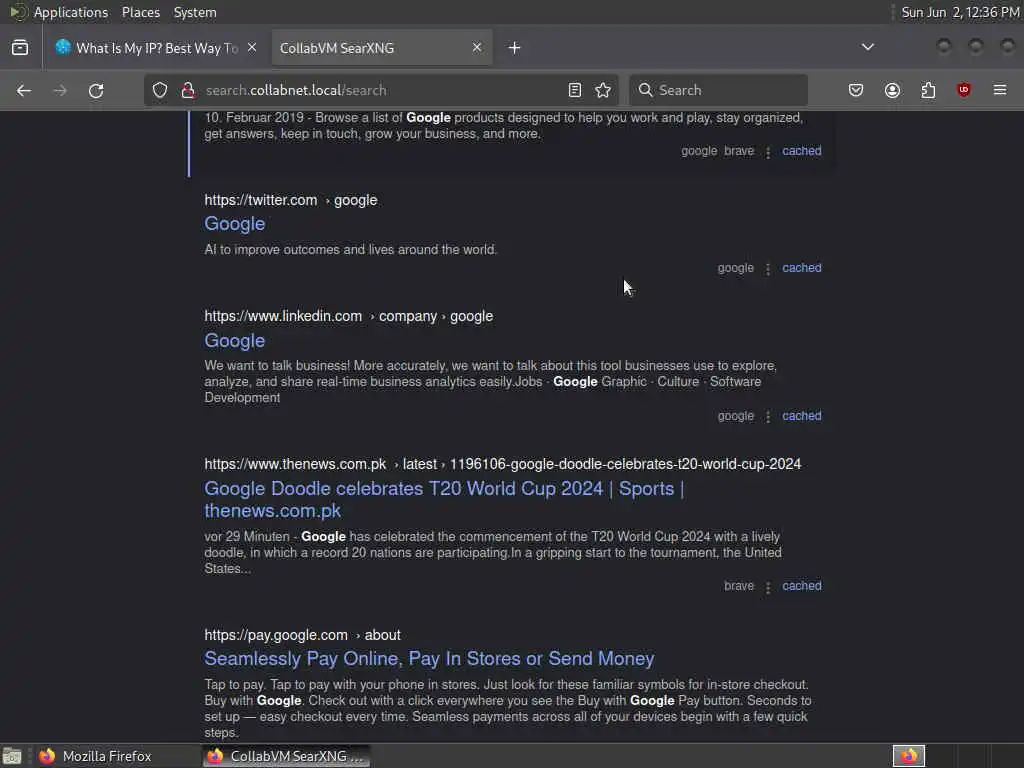
Task: Open the uBlock Origin extension icon
Action: pos(963,90)
